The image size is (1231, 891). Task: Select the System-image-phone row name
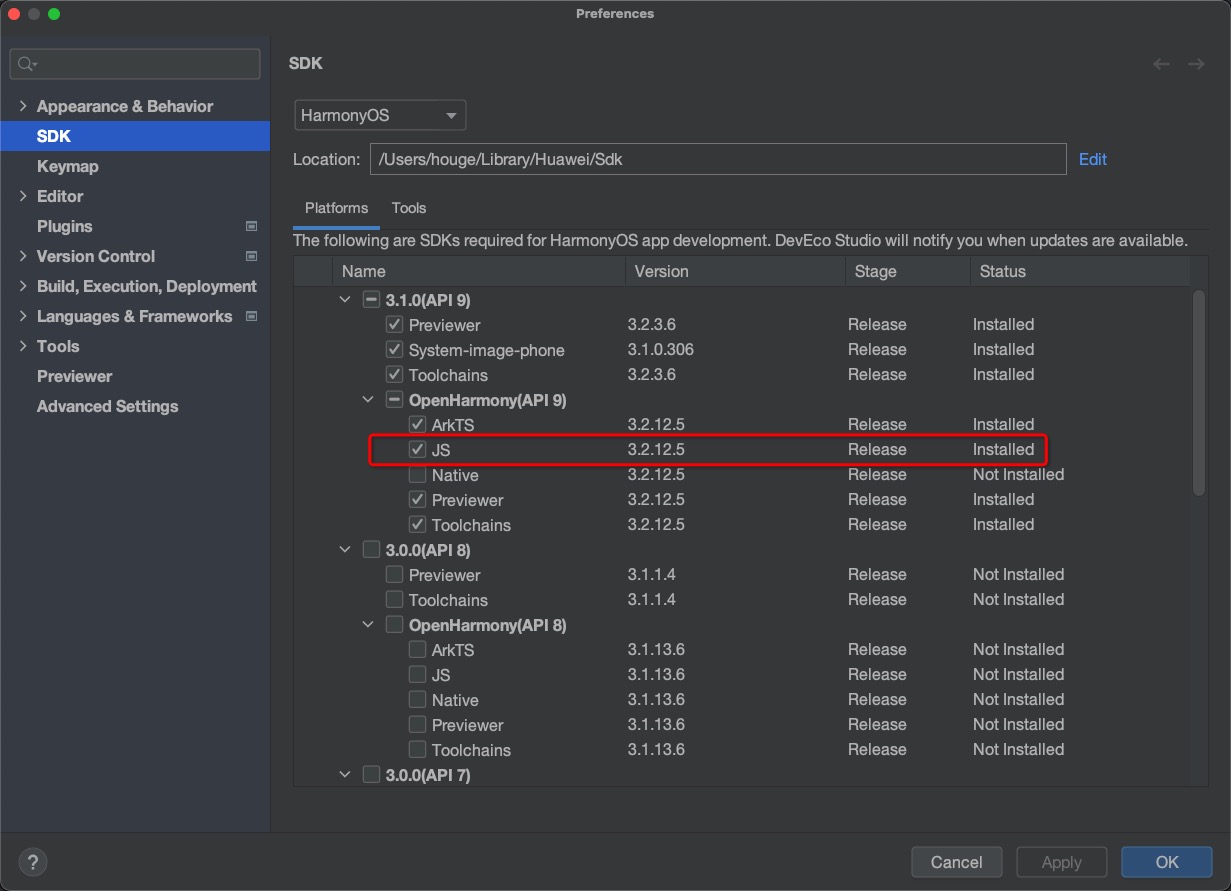point(487,350)
